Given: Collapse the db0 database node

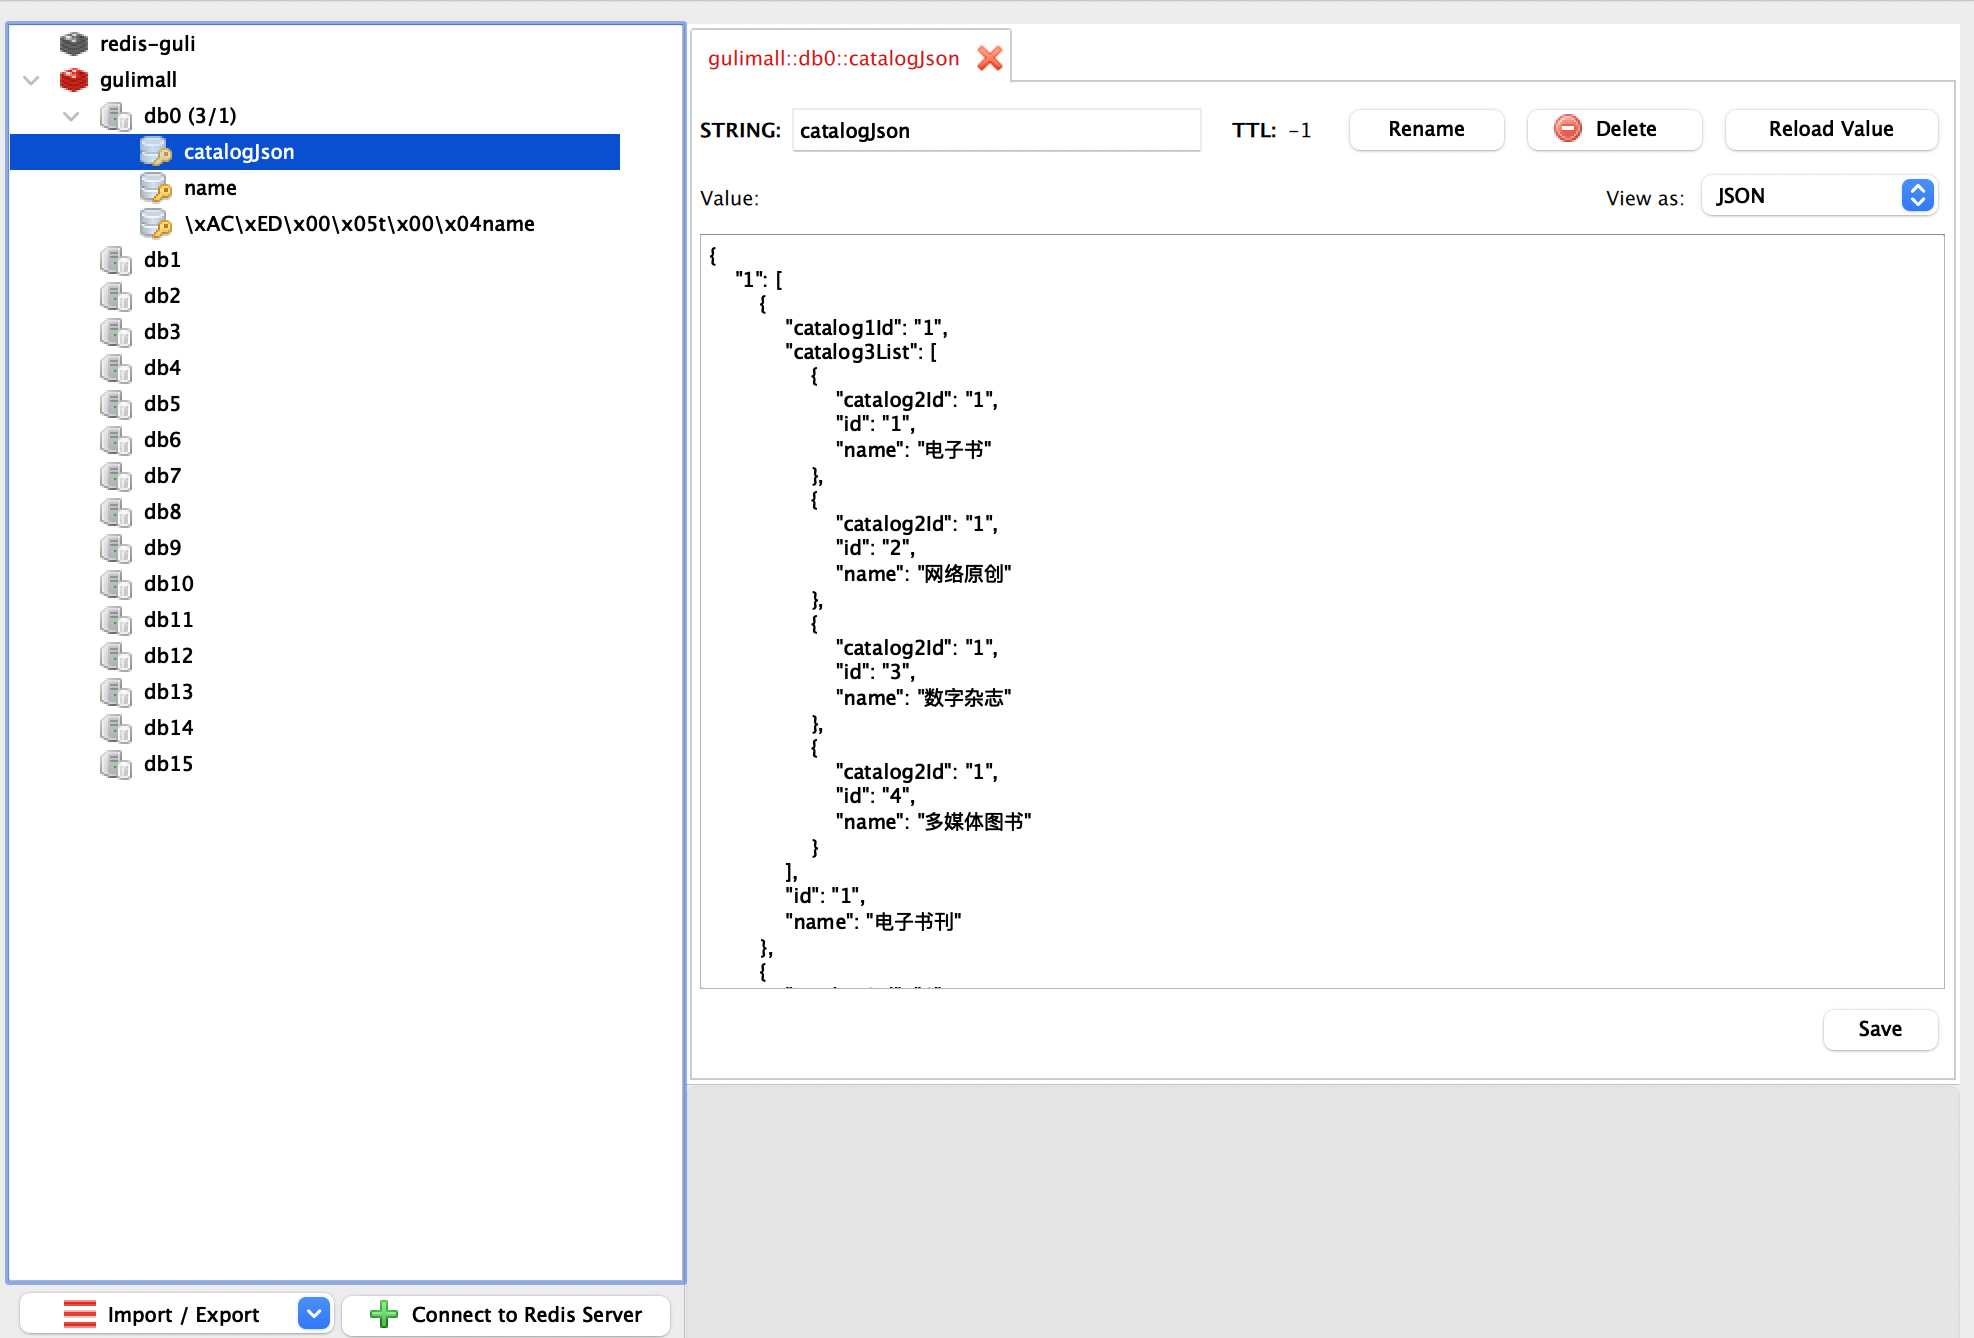Looking at the screenshot, I should point(71,116).
